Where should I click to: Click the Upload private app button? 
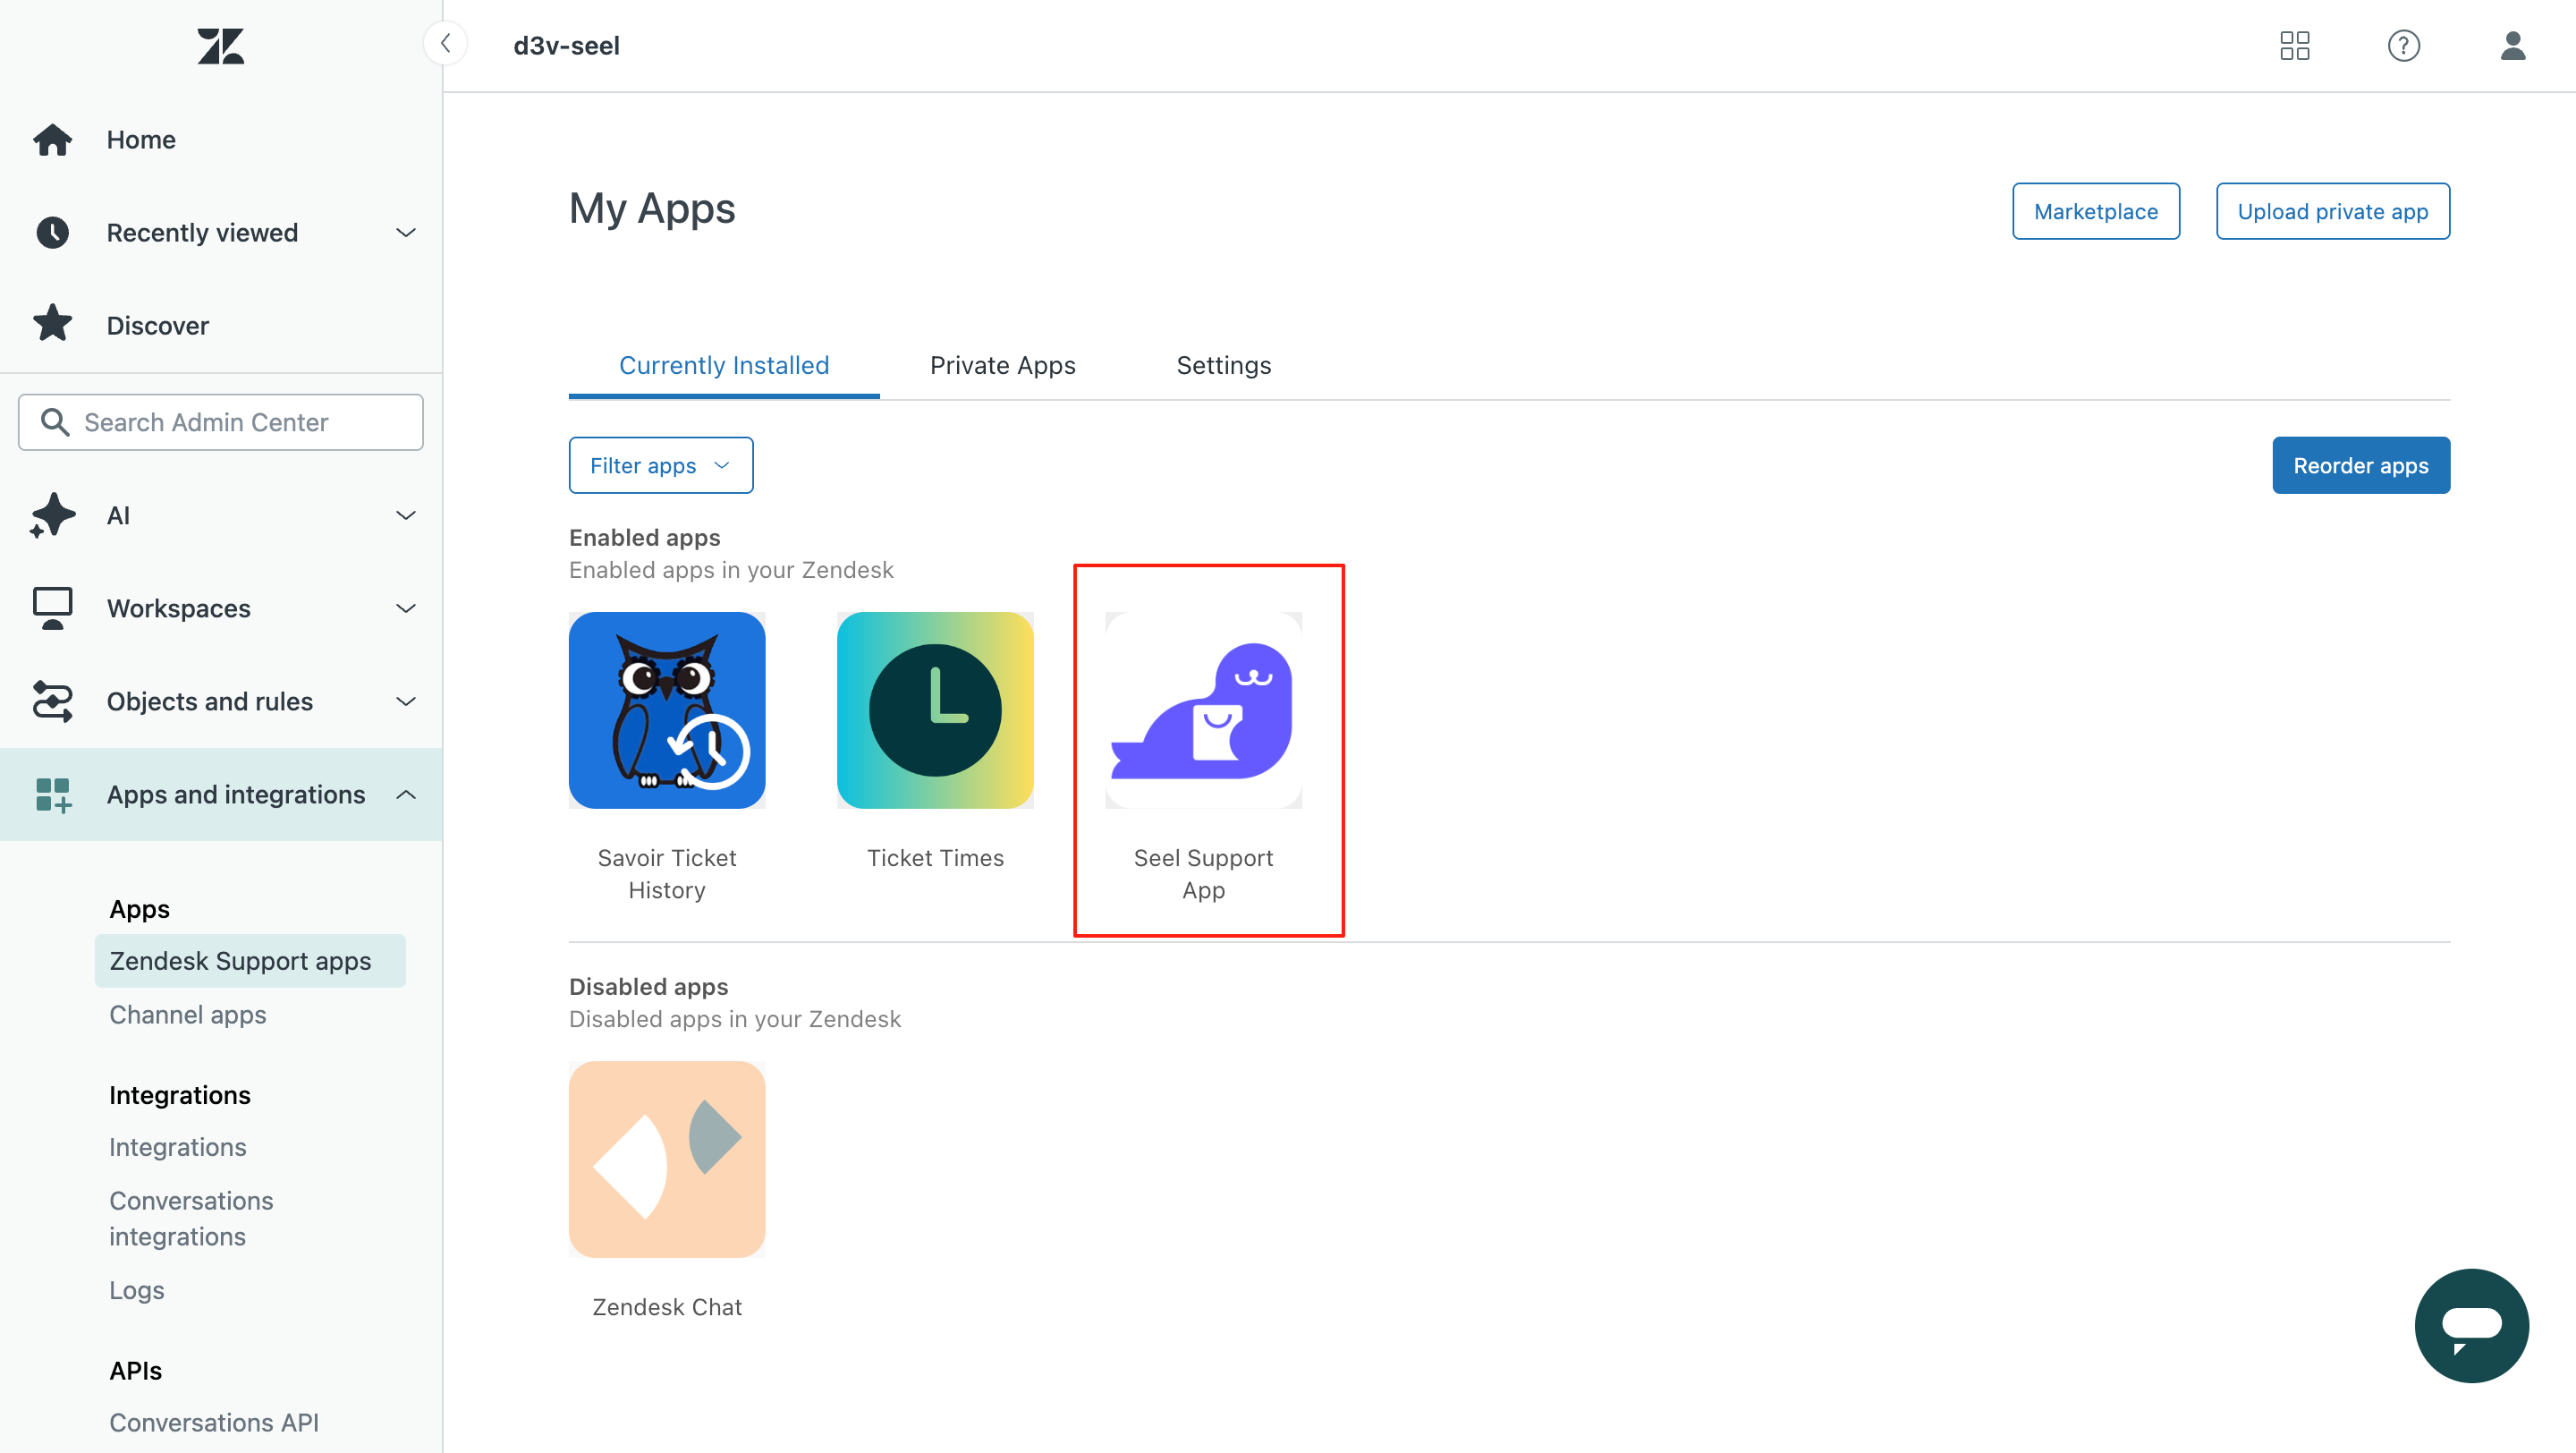pos(2332,211)
